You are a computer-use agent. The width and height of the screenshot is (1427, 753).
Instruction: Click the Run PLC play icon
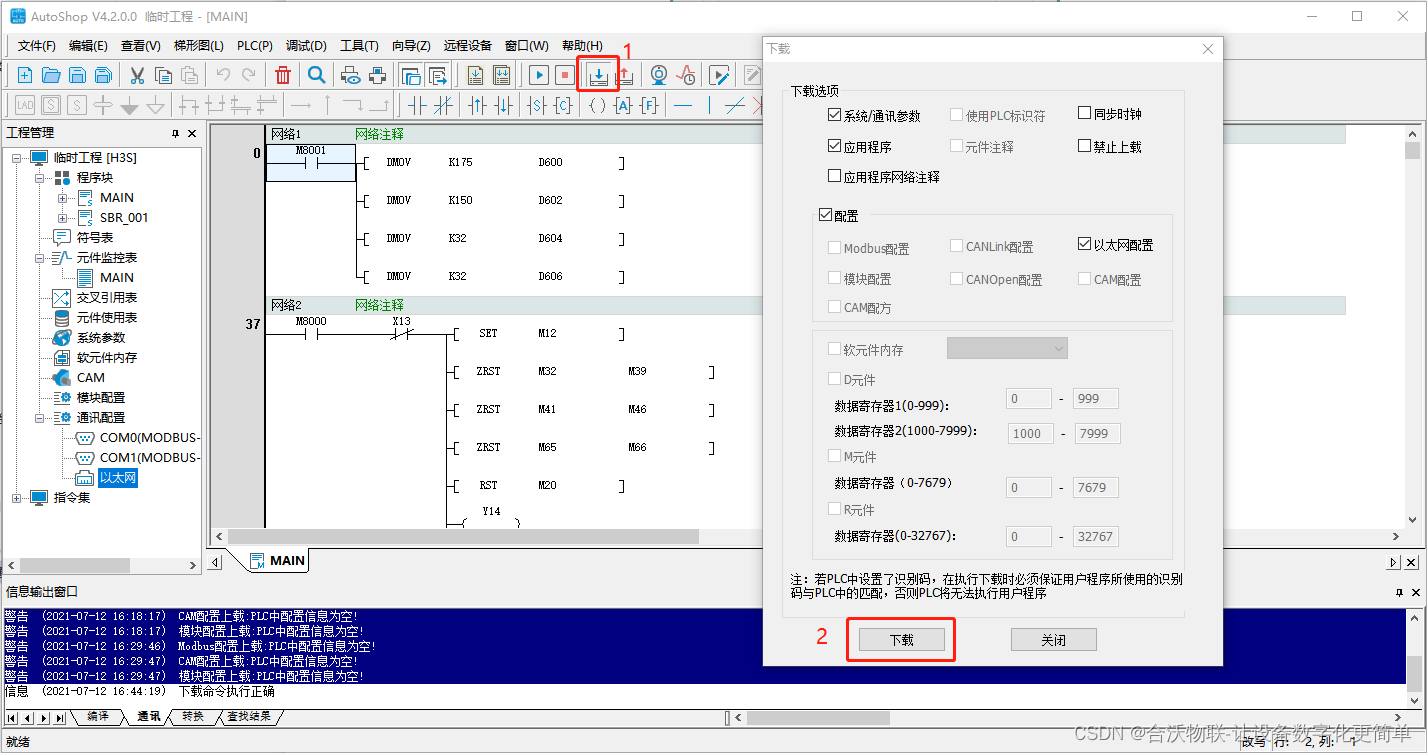pyautogui.click(x=539, y=75)
